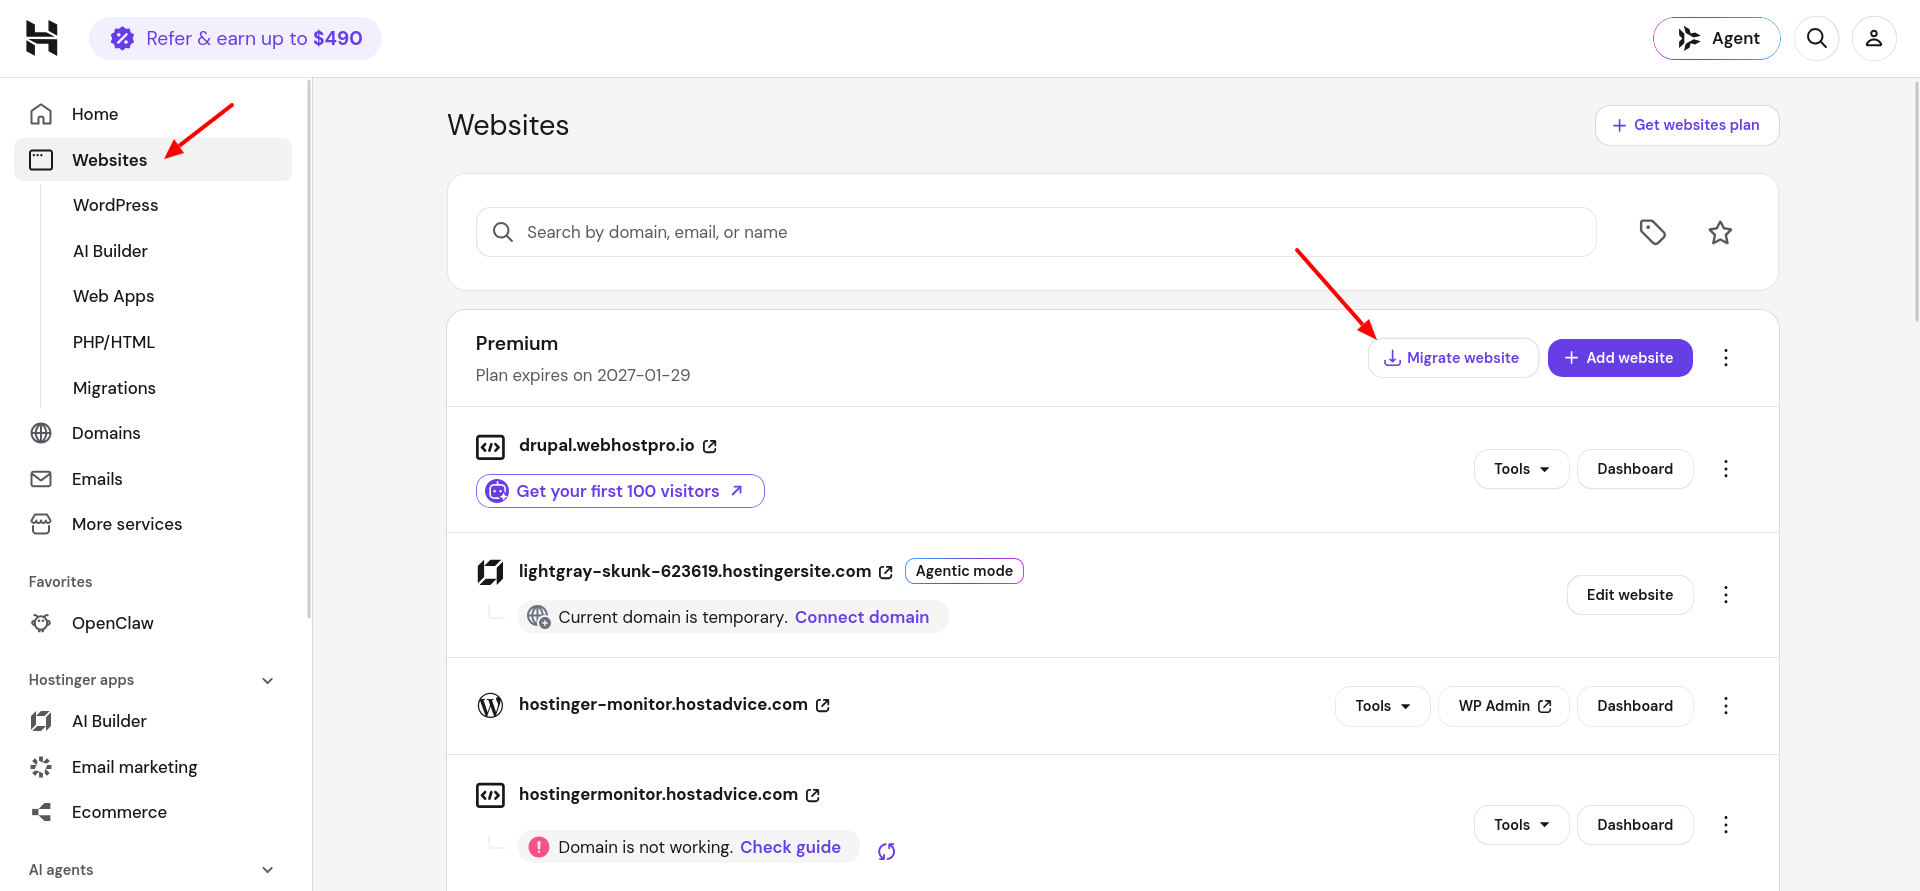Click the Agent button
The height and width of the screenshot is (891, 1920).
pos(1717,38)
